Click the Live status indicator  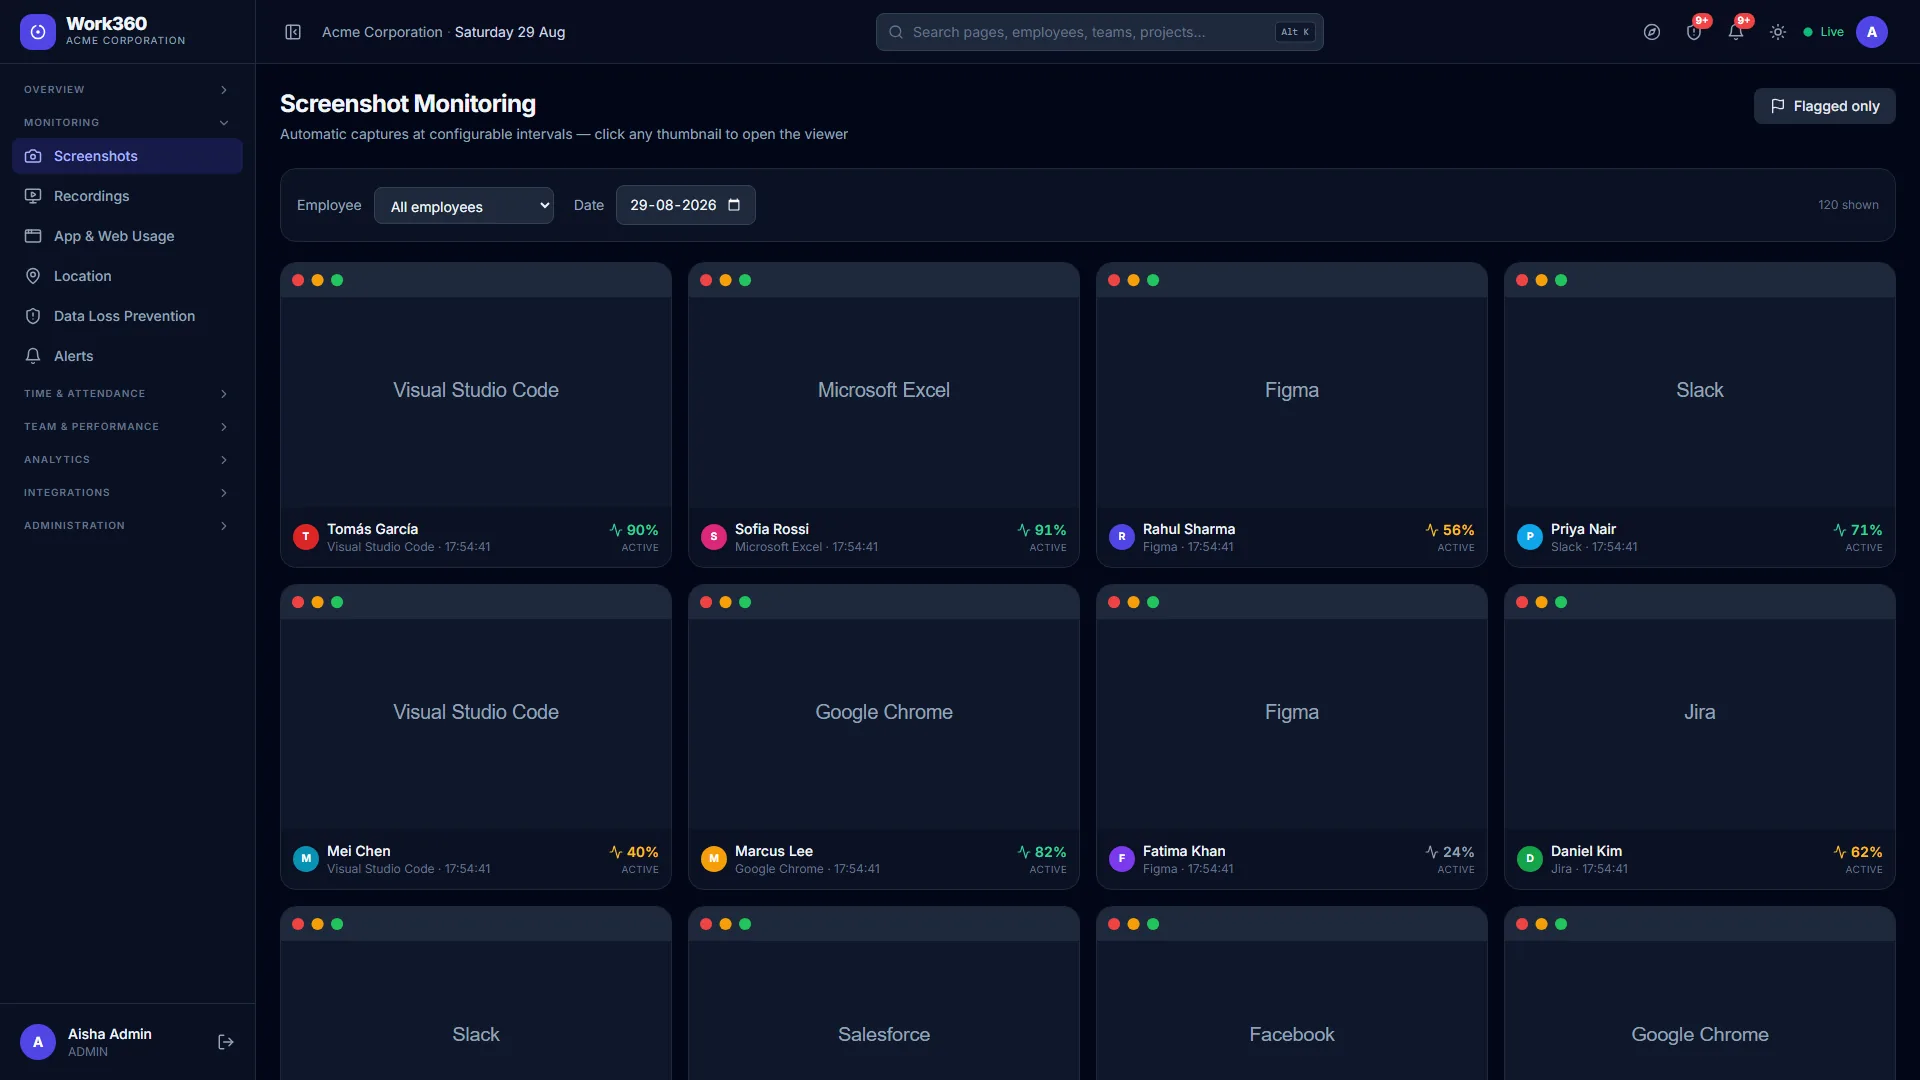pos(1824,32)
